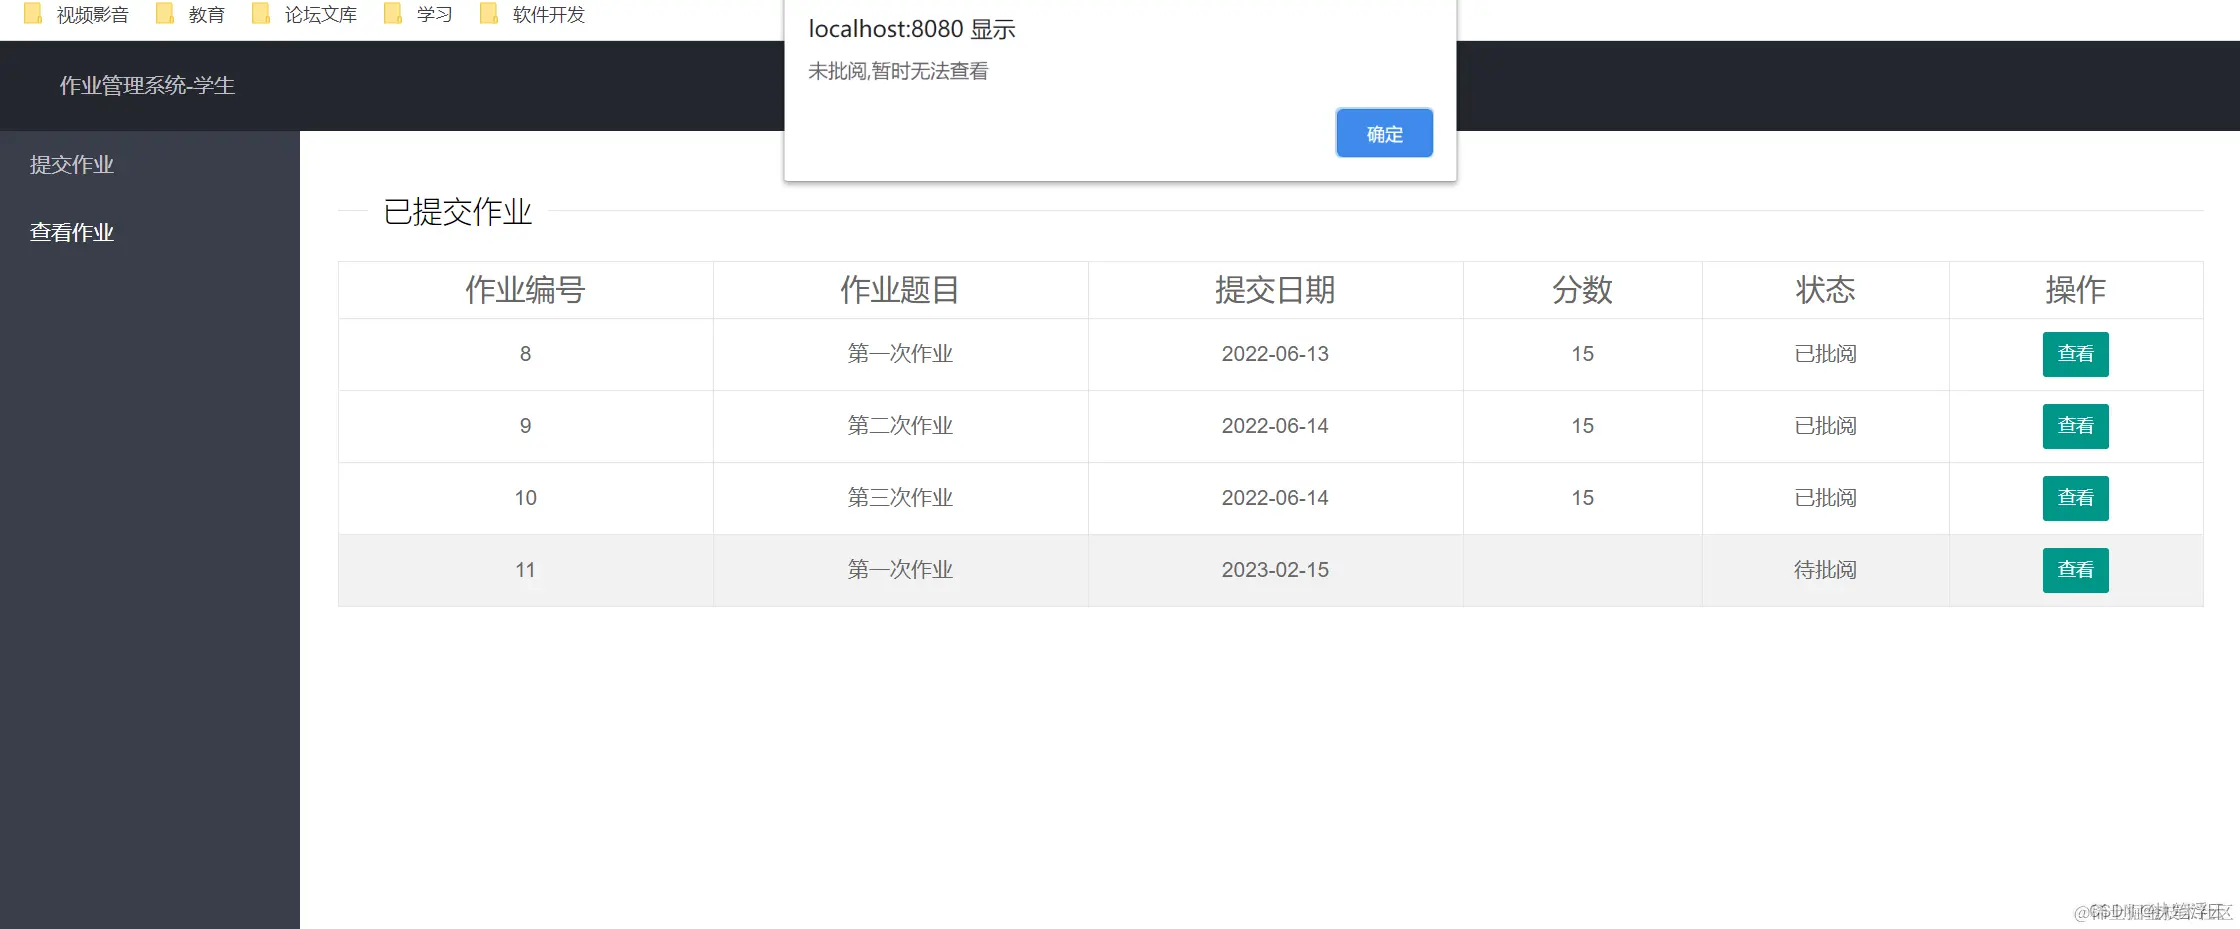The width and height of the screenshot is (2240, 929).
Task: Click 查看 button for assignment number 9
Action: (2075, 426)
